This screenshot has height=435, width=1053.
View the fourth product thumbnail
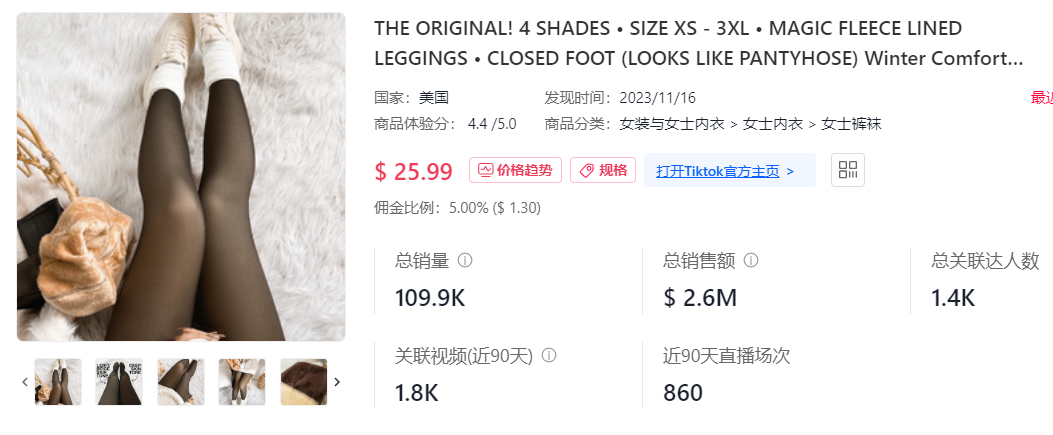pos(242,382)
